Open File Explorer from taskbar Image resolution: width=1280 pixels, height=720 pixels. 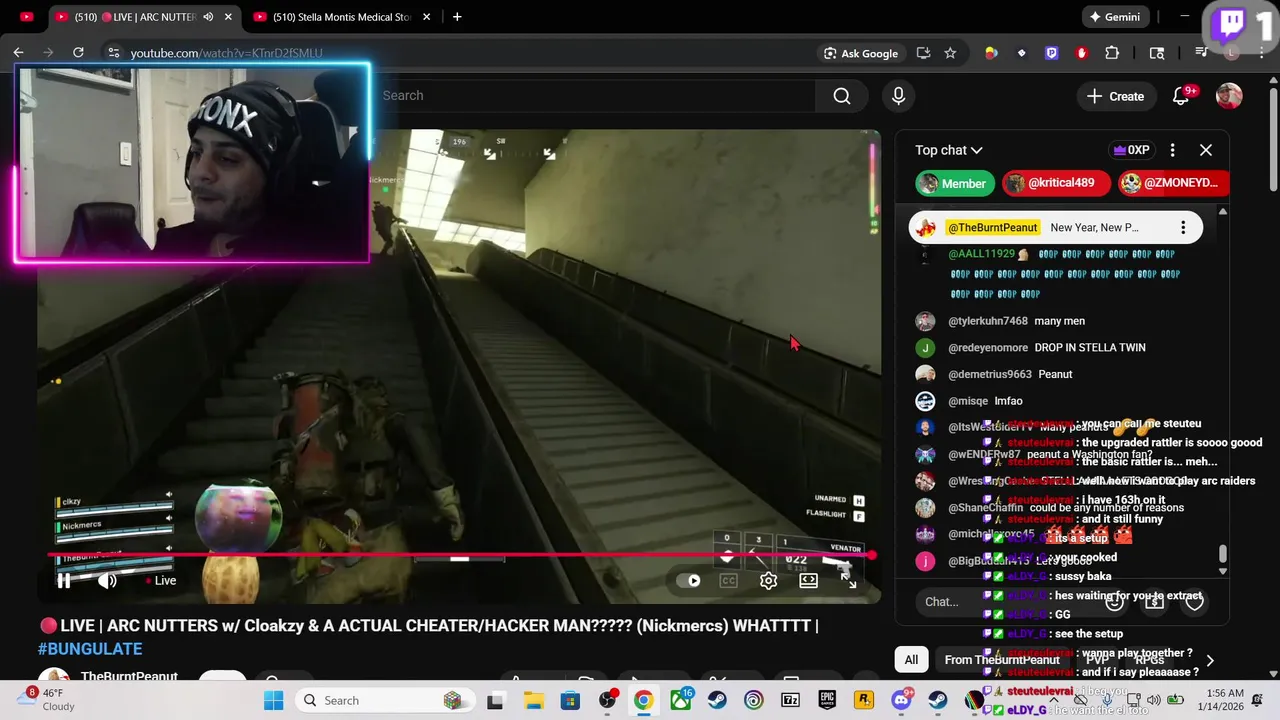coord(532,700)
